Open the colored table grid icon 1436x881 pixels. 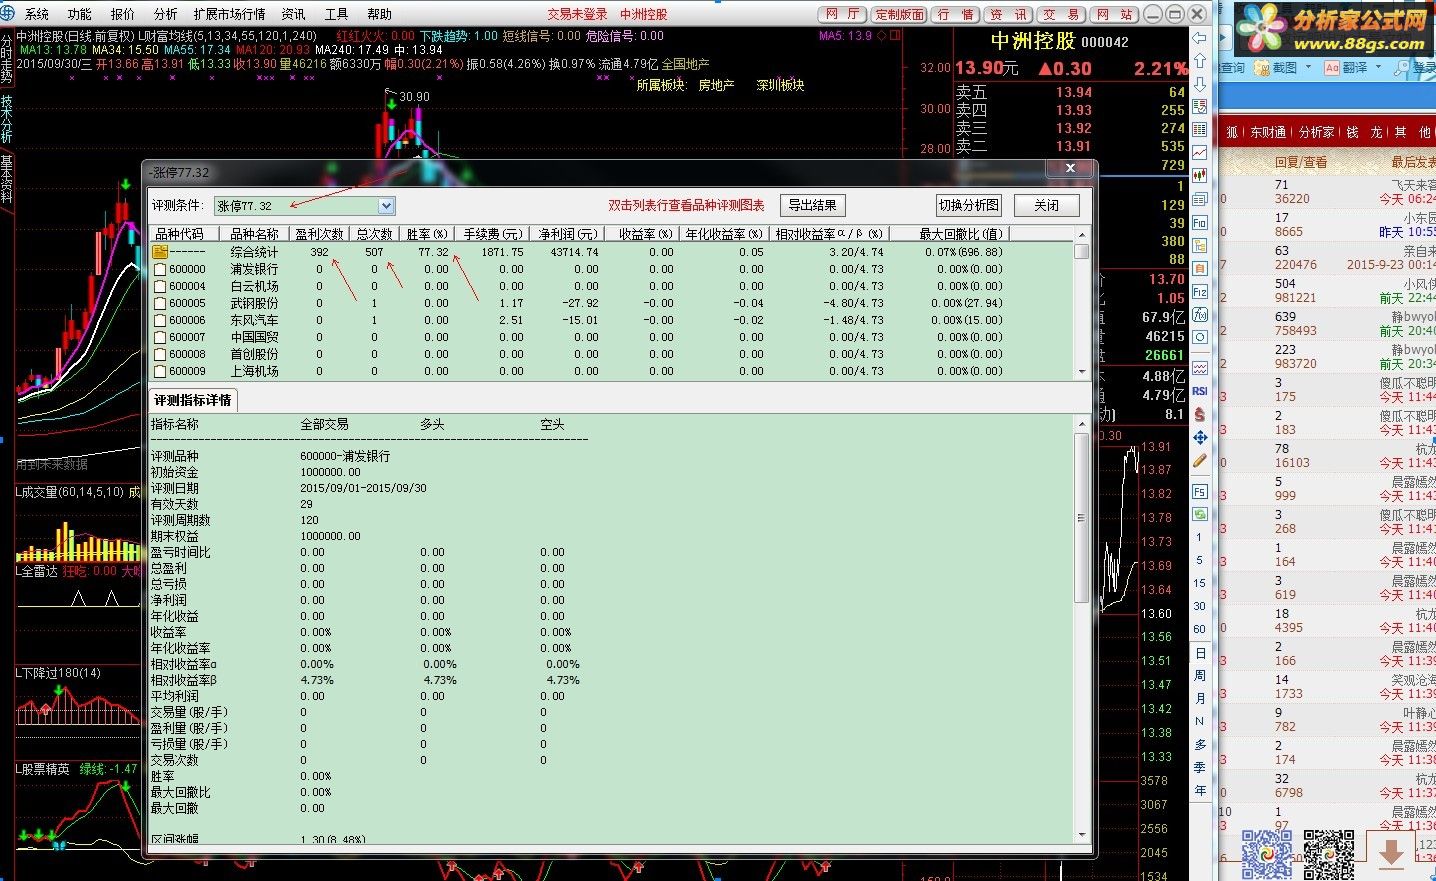[x=1199, y=129]
